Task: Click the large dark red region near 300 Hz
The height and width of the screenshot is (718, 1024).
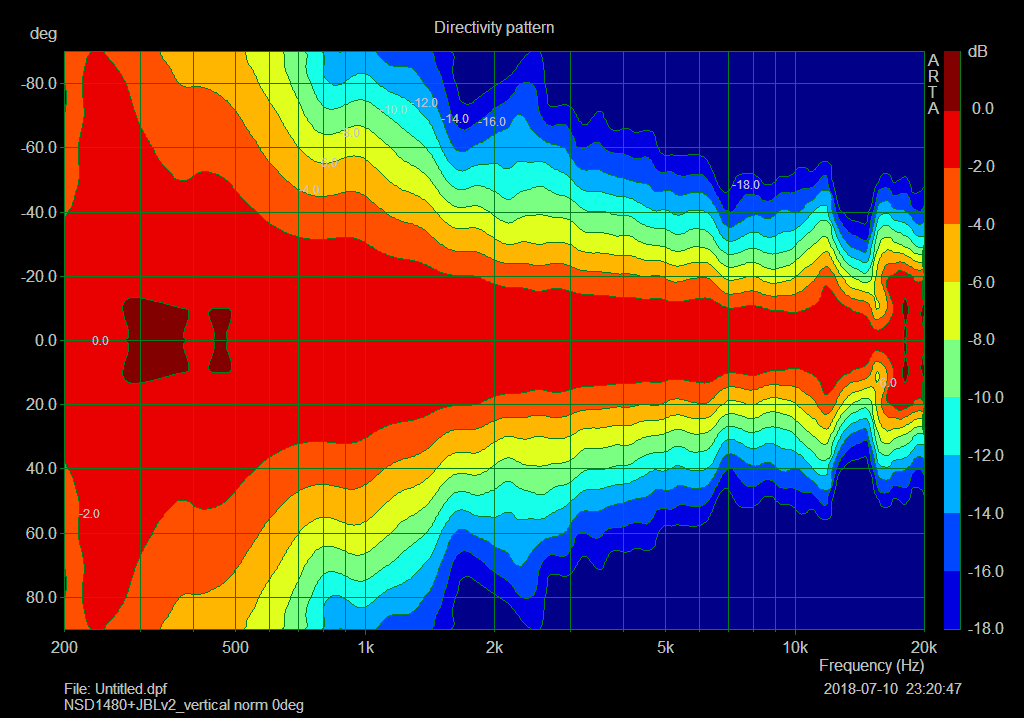Action: click(x=155, y=340)
